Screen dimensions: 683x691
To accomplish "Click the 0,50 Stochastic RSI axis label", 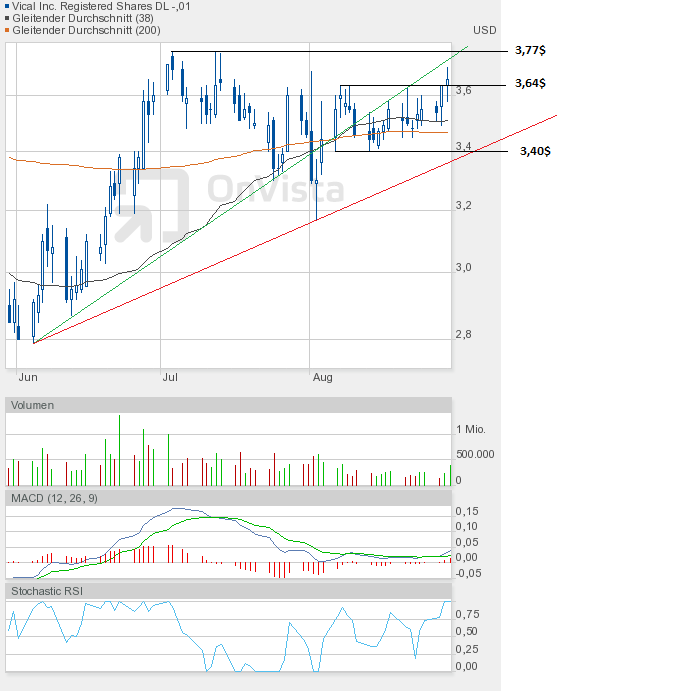I will tap(467, 632).
